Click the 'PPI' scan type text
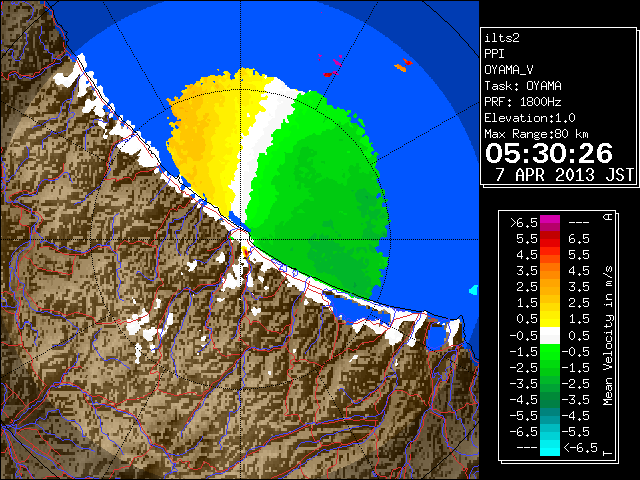640x480 pixels. coord(494,54)
